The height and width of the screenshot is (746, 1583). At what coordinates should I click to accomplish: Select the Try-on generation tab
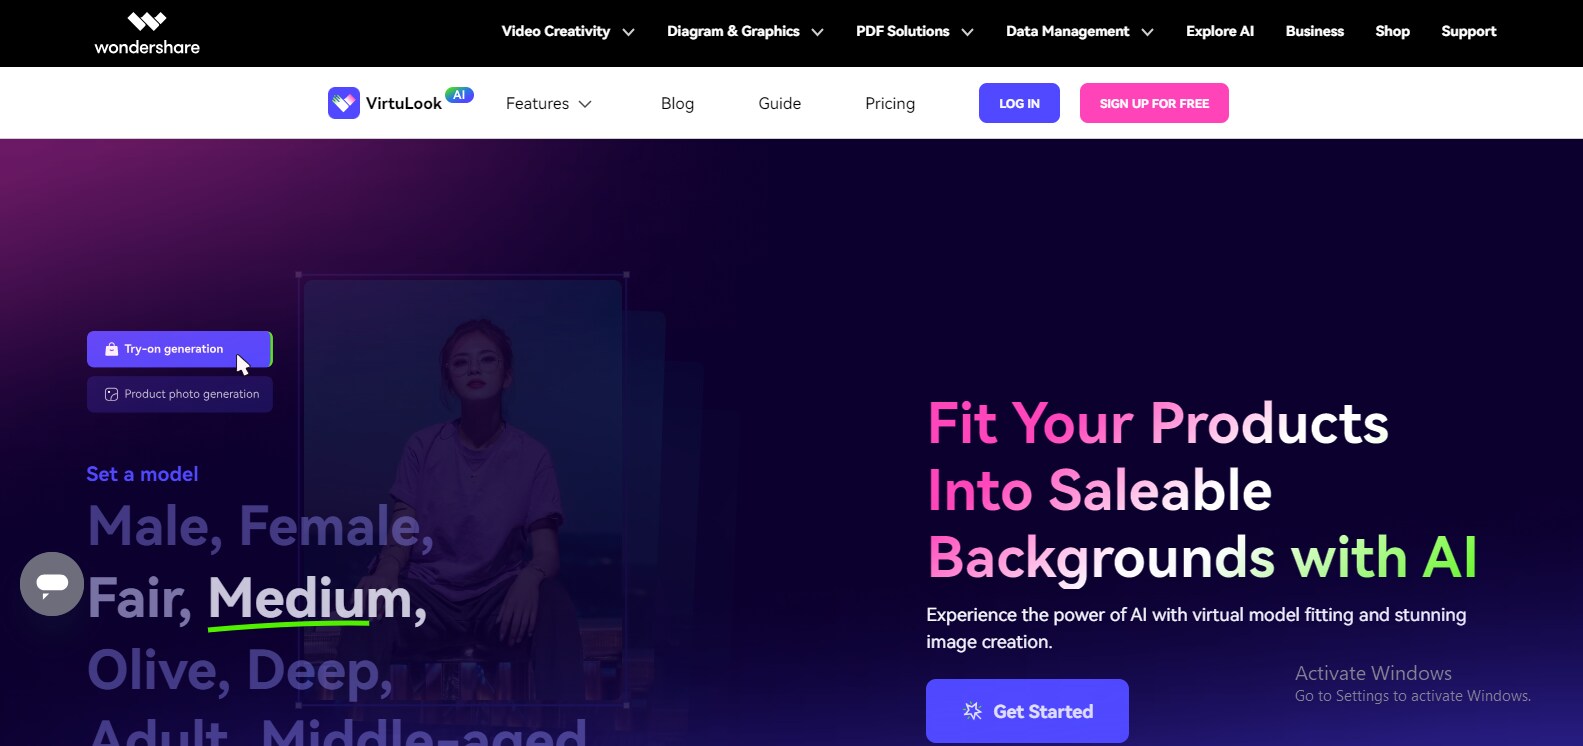click(x=179, y=349)
